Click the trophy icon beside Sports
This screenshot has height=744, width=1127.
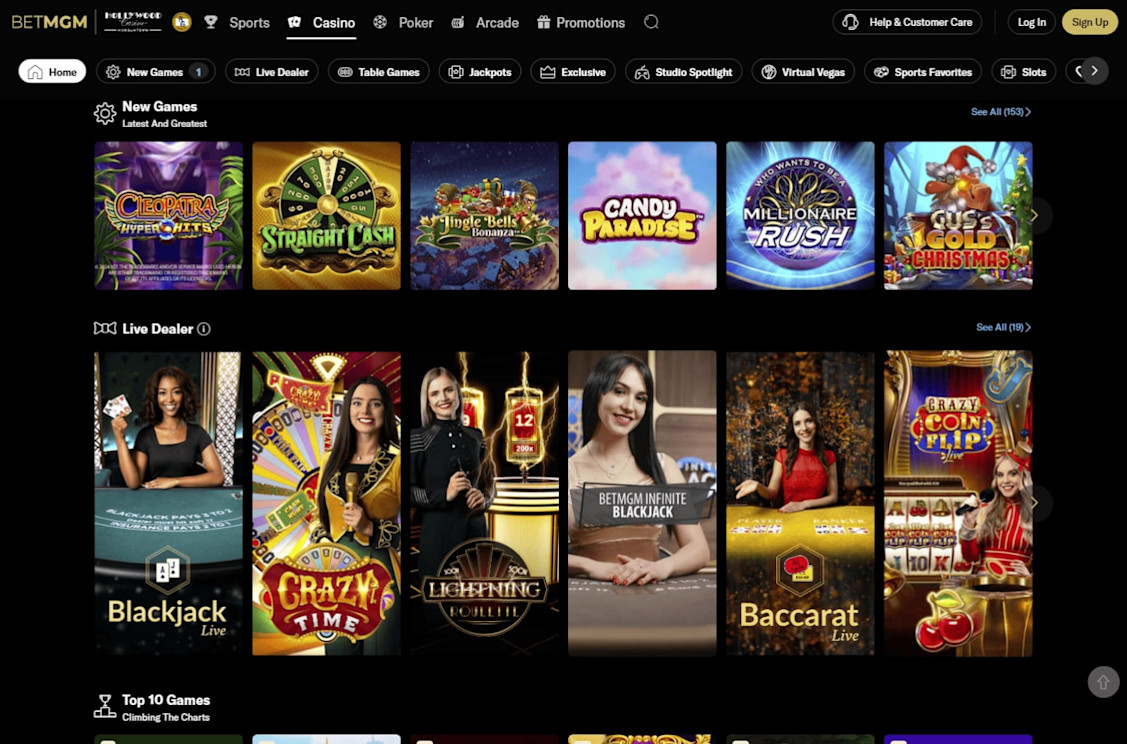(211, 22)
